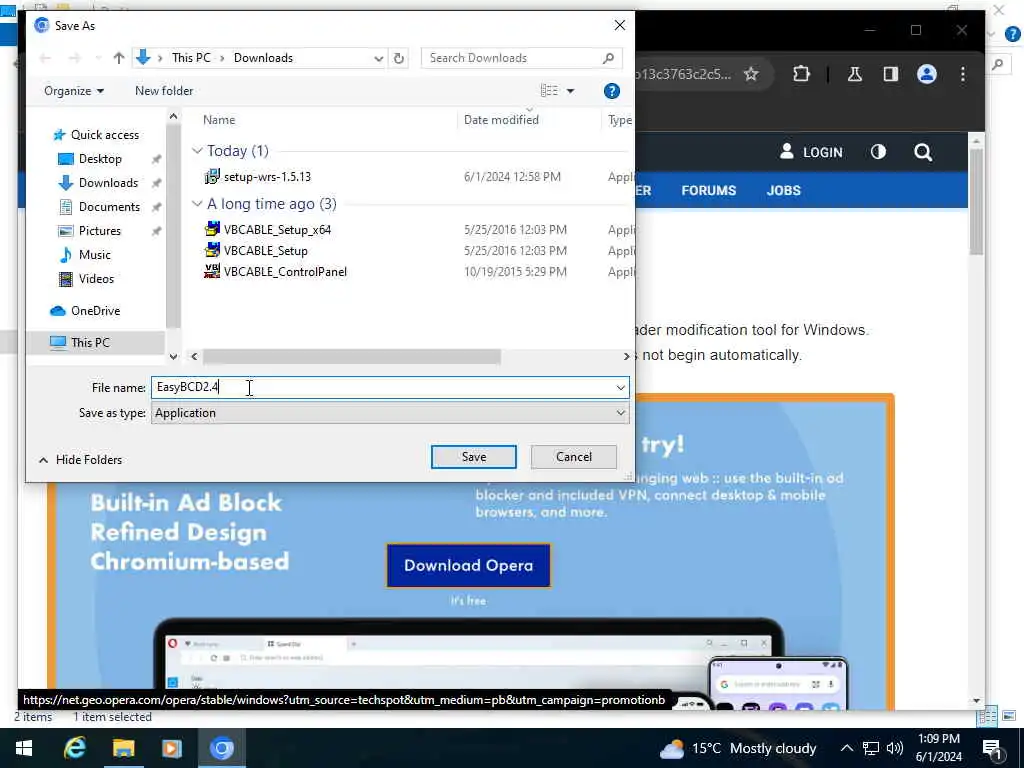Open the File name dropdown arrow

(x=620, y=387)
